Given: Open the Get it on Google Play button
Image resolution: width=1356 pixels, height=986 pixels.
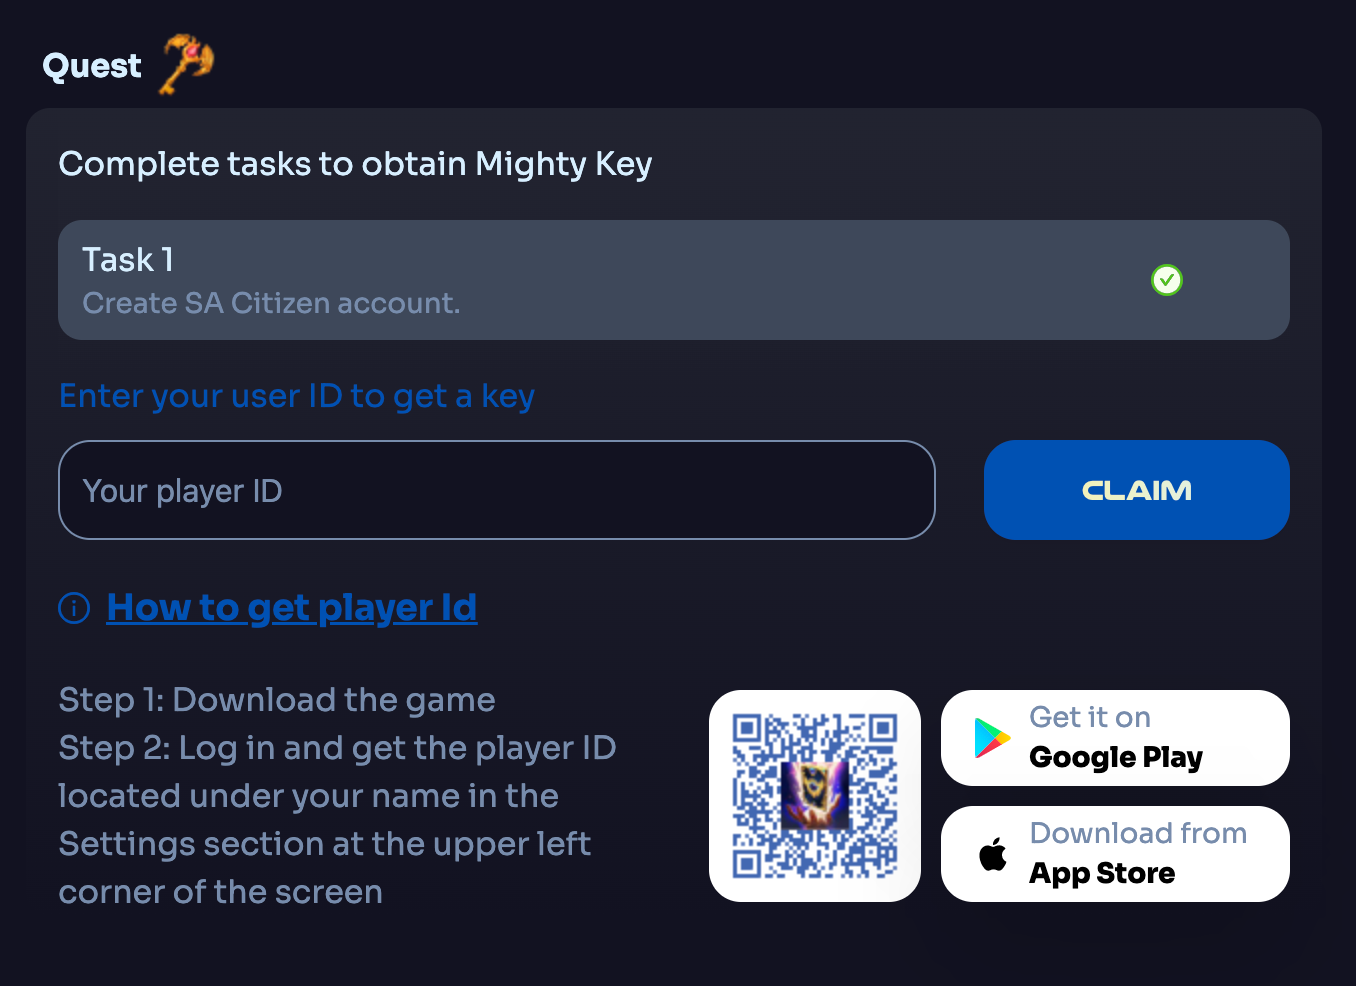Looking at the screenshot, I should pos(1115,738).
